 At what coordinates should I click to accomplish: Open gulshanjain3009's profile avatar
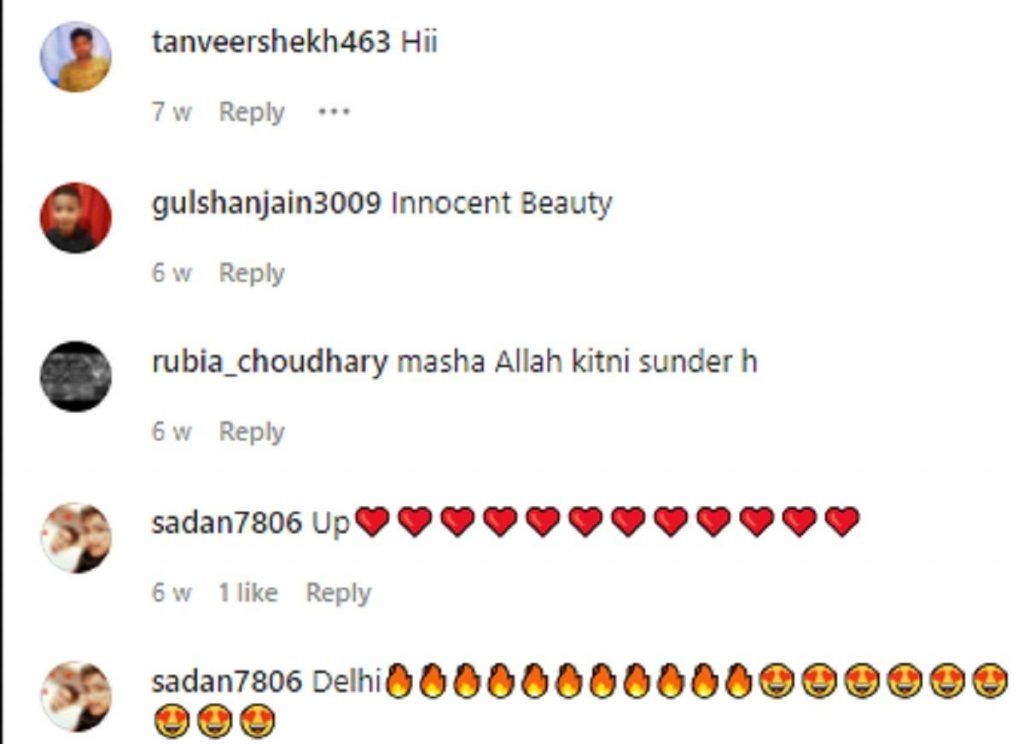point(76,218)
